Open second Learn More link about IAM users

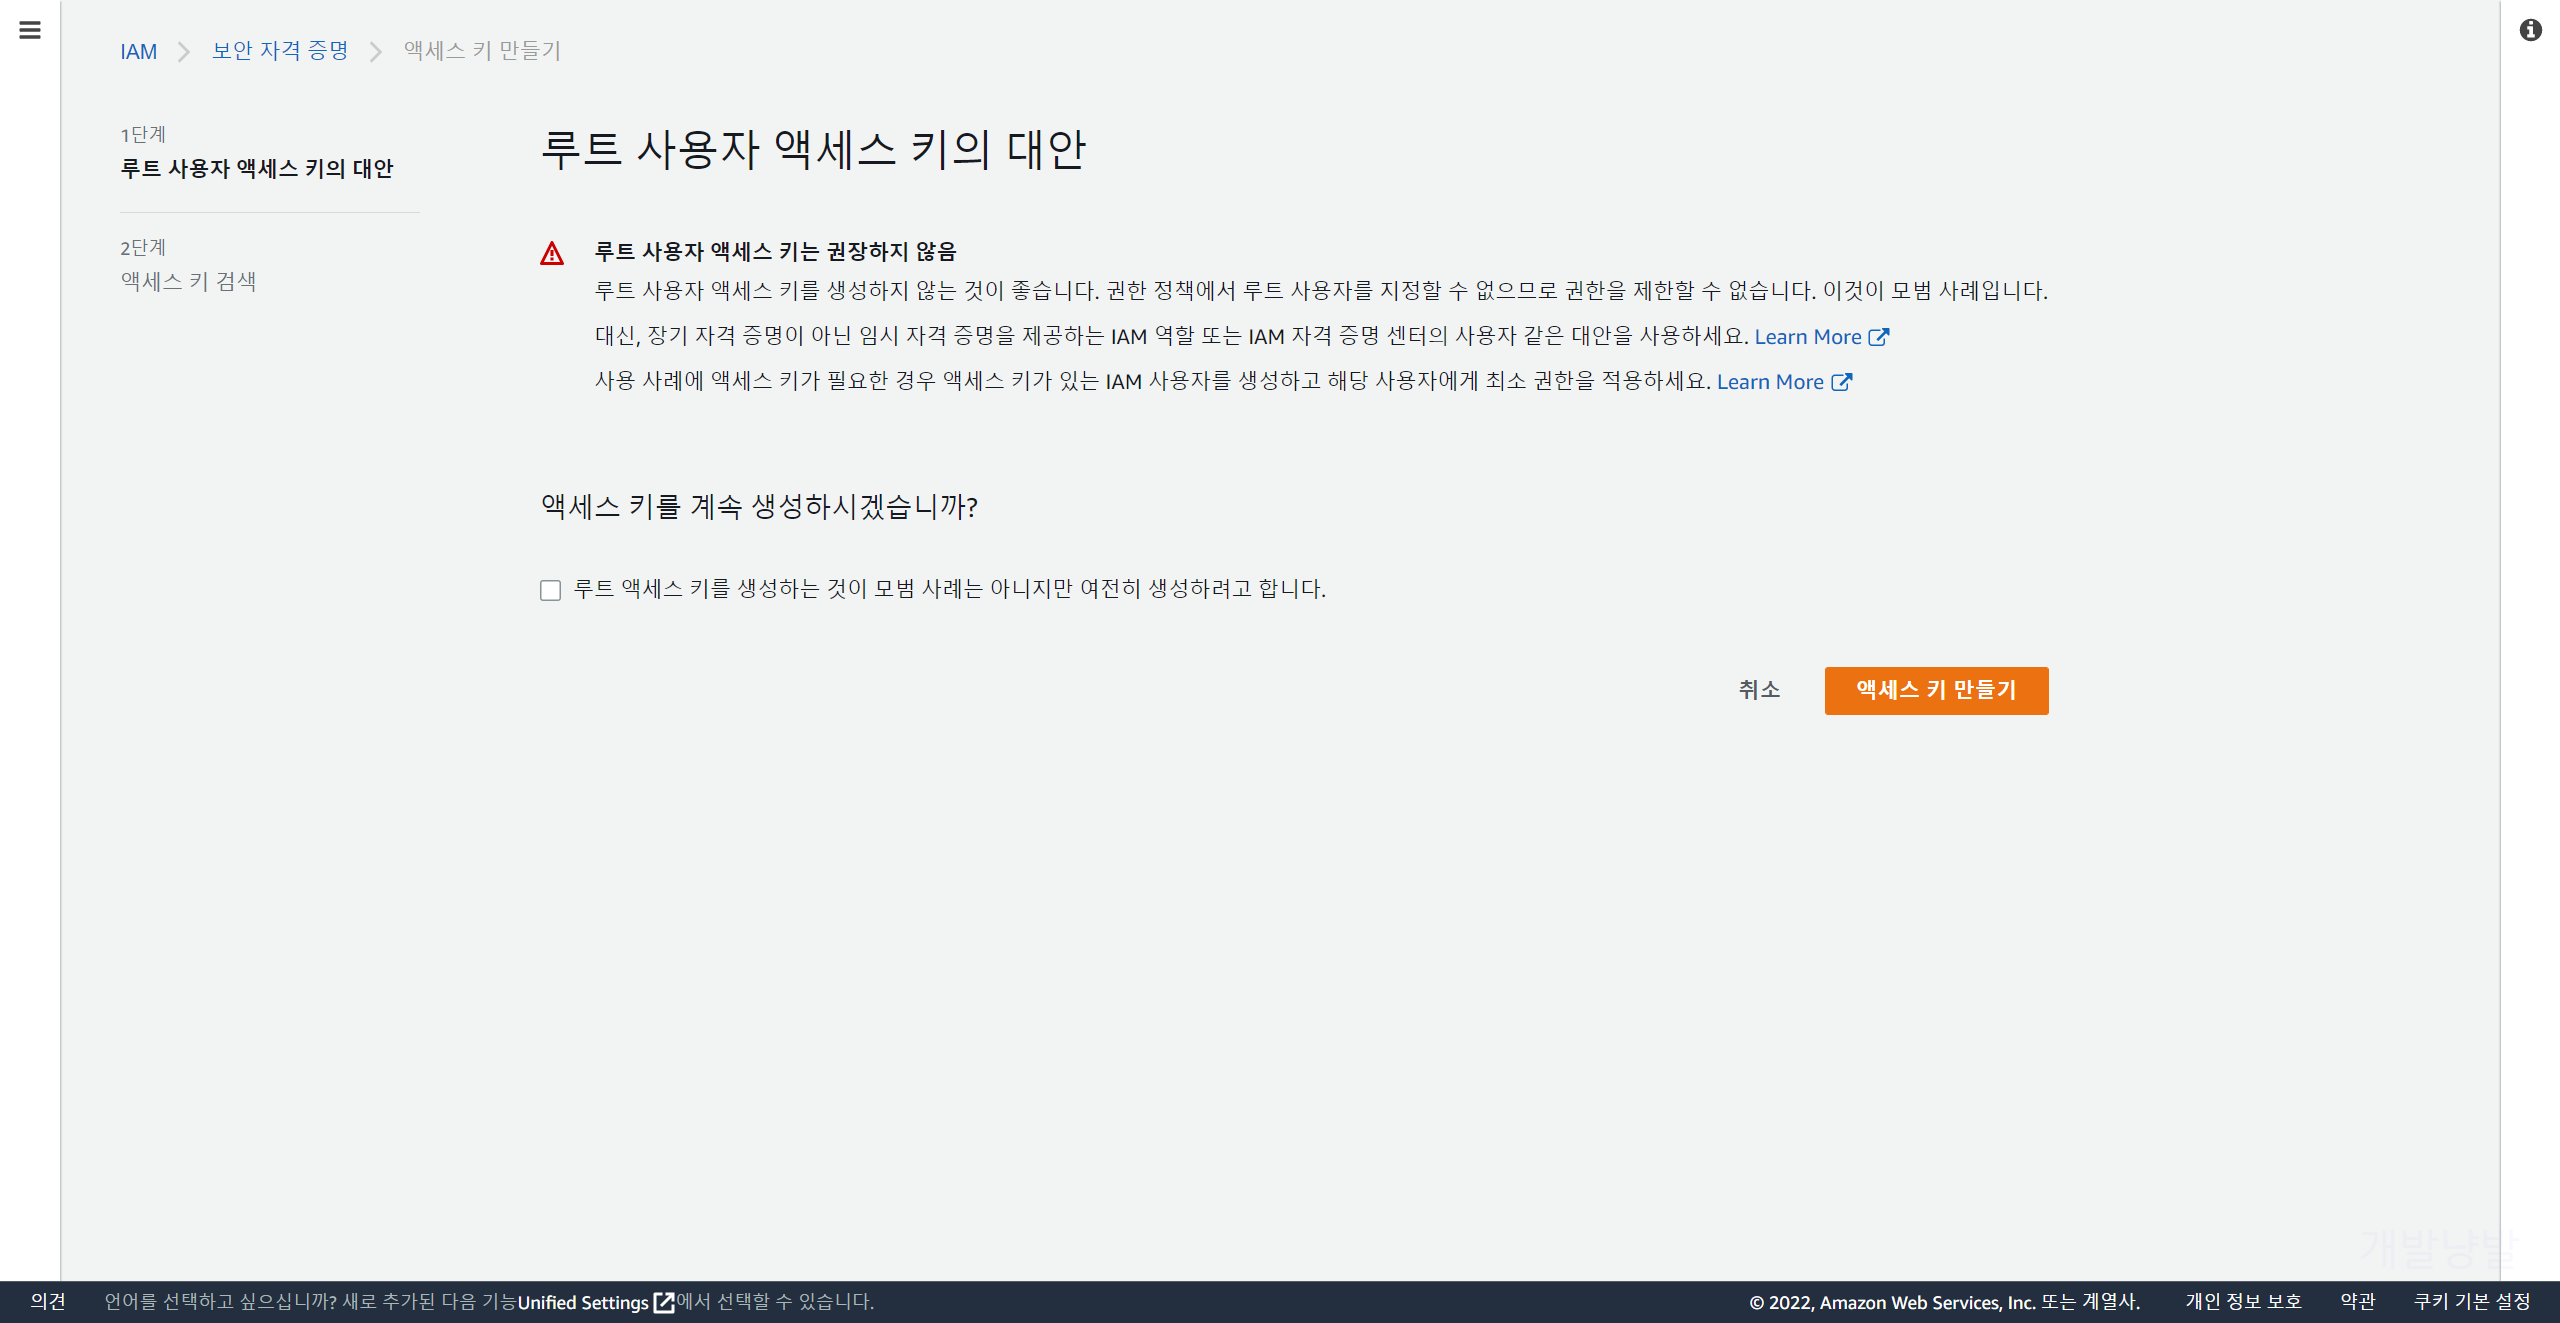click(x=1769, y=382)
